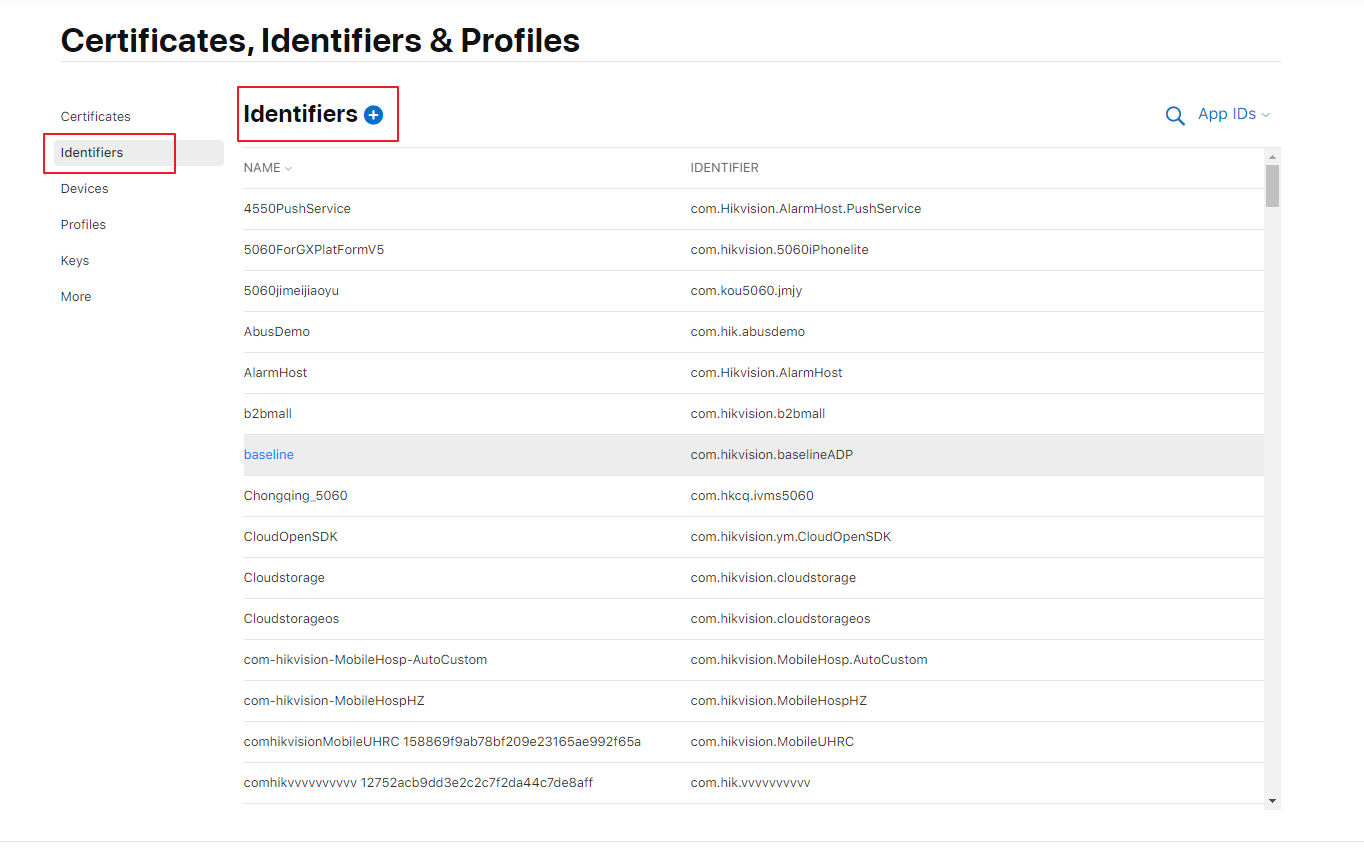Click identifier com.hikvision.baselineADP

[772, 455]
